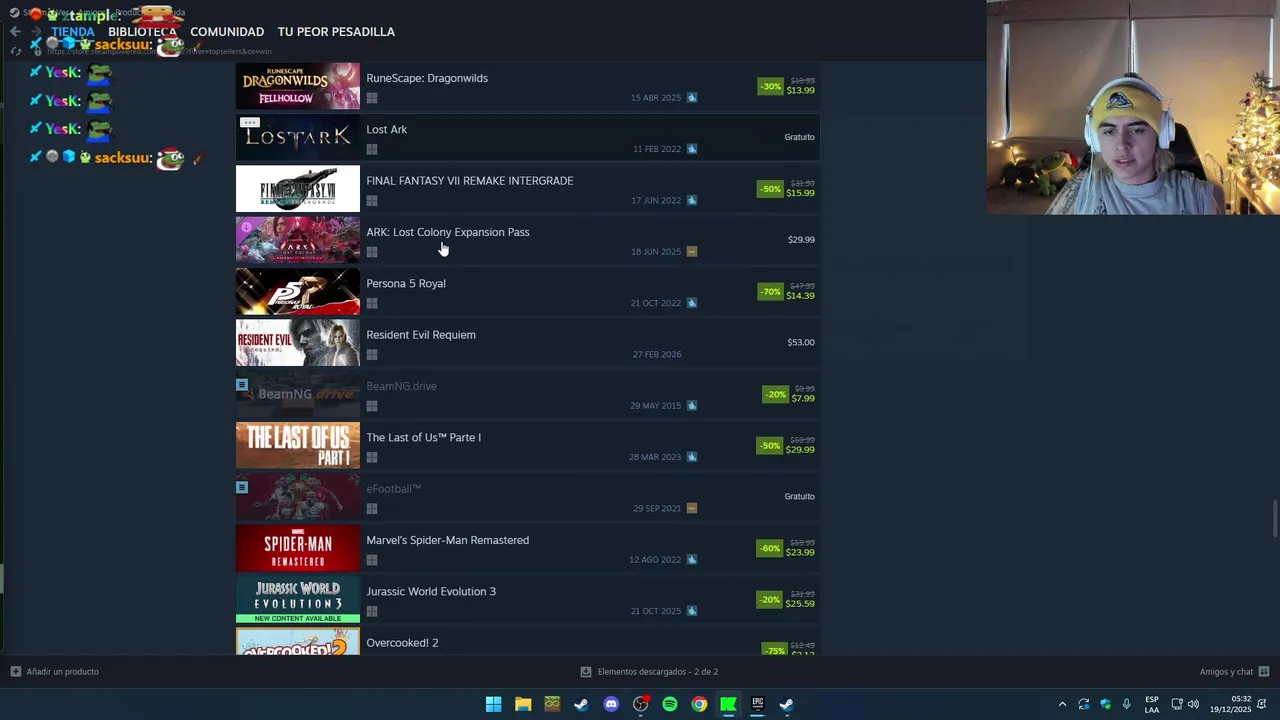Open Discord from the taskbar
The width and height of the screenshot is (1280, 720).
pyautogui.click(x=611, y=704)
